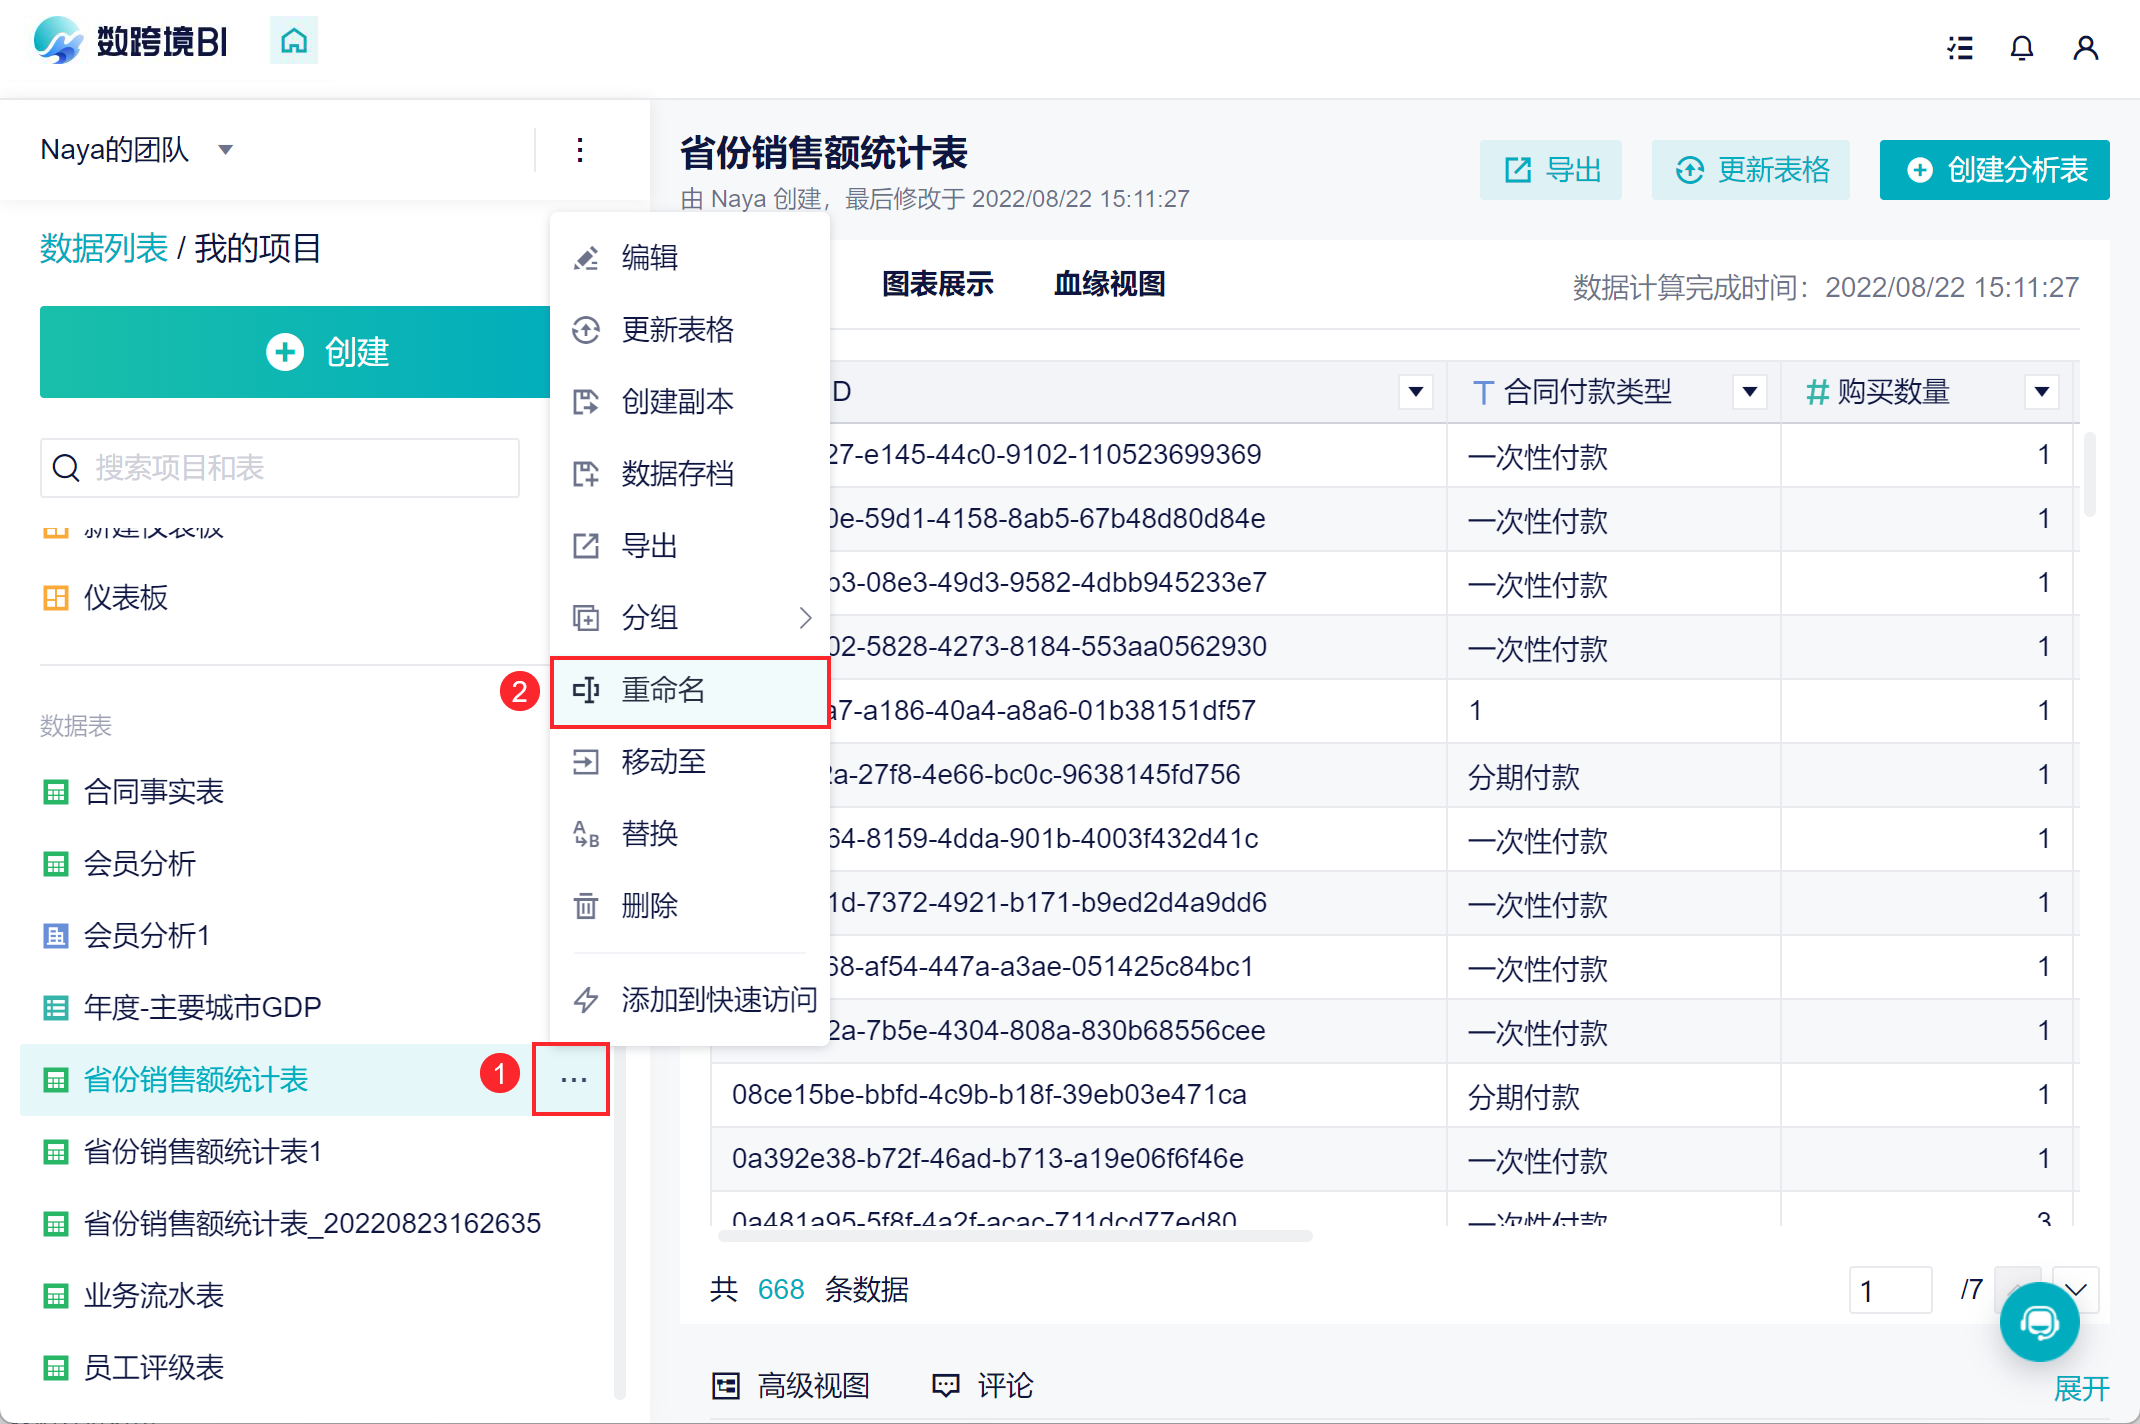The width and height of the screenshot is (2140, 1424).
Task: Choose 删除 in the context menu
Action: click(650, 906)
